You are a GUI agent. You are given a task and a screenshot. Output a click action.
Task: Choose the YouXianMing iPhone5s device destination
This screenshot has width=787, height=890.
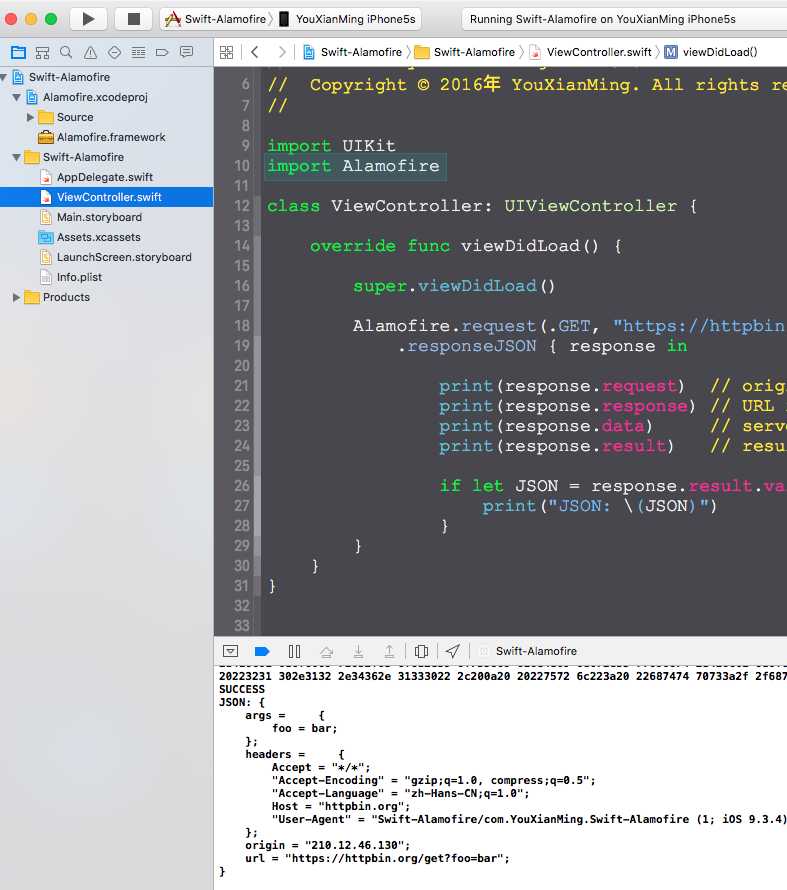(x=349, y=19)
